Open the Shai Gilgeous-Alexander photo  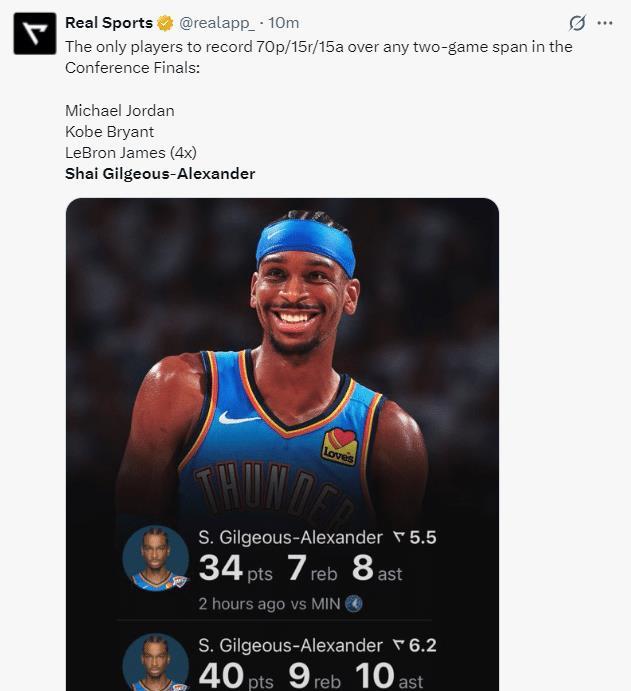282,444
